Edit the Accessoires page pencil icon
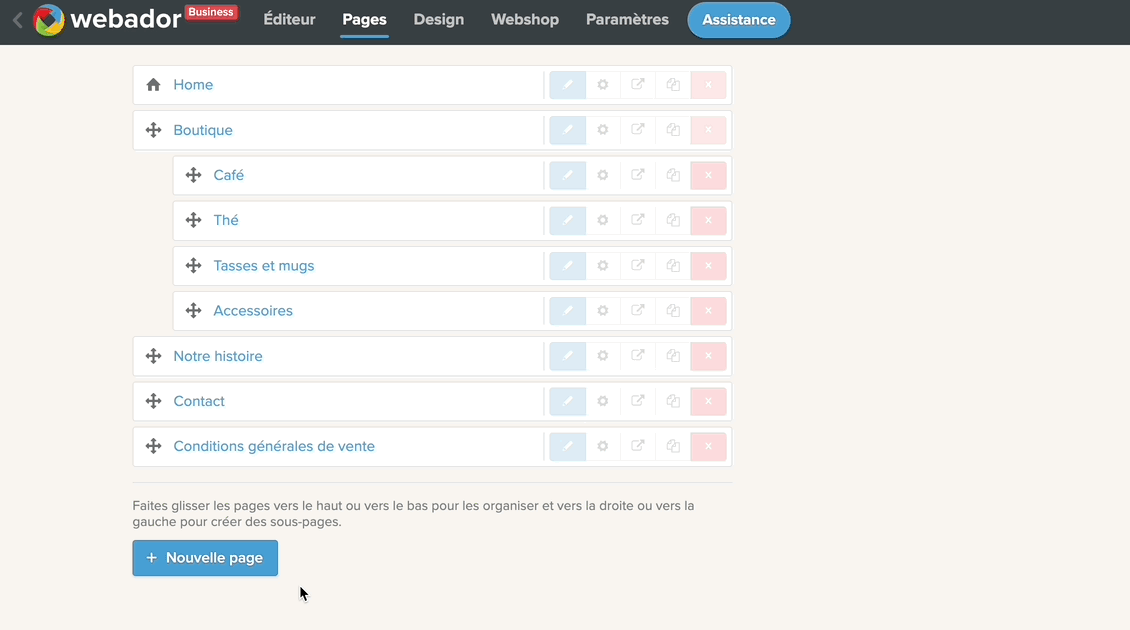The height and width of the screenshot is (630, 1130). (568, 311)
